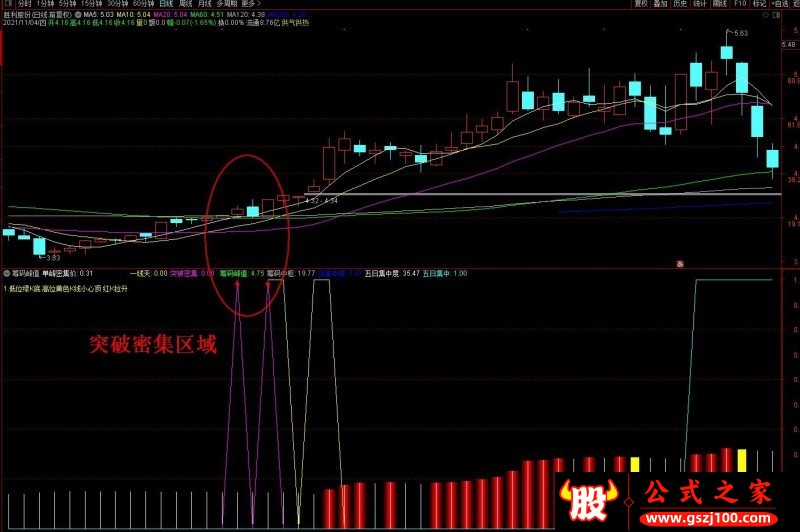Screen dimensions: 800x532
Task: Click the small red marker below the candles
Action: coord(679,264)
